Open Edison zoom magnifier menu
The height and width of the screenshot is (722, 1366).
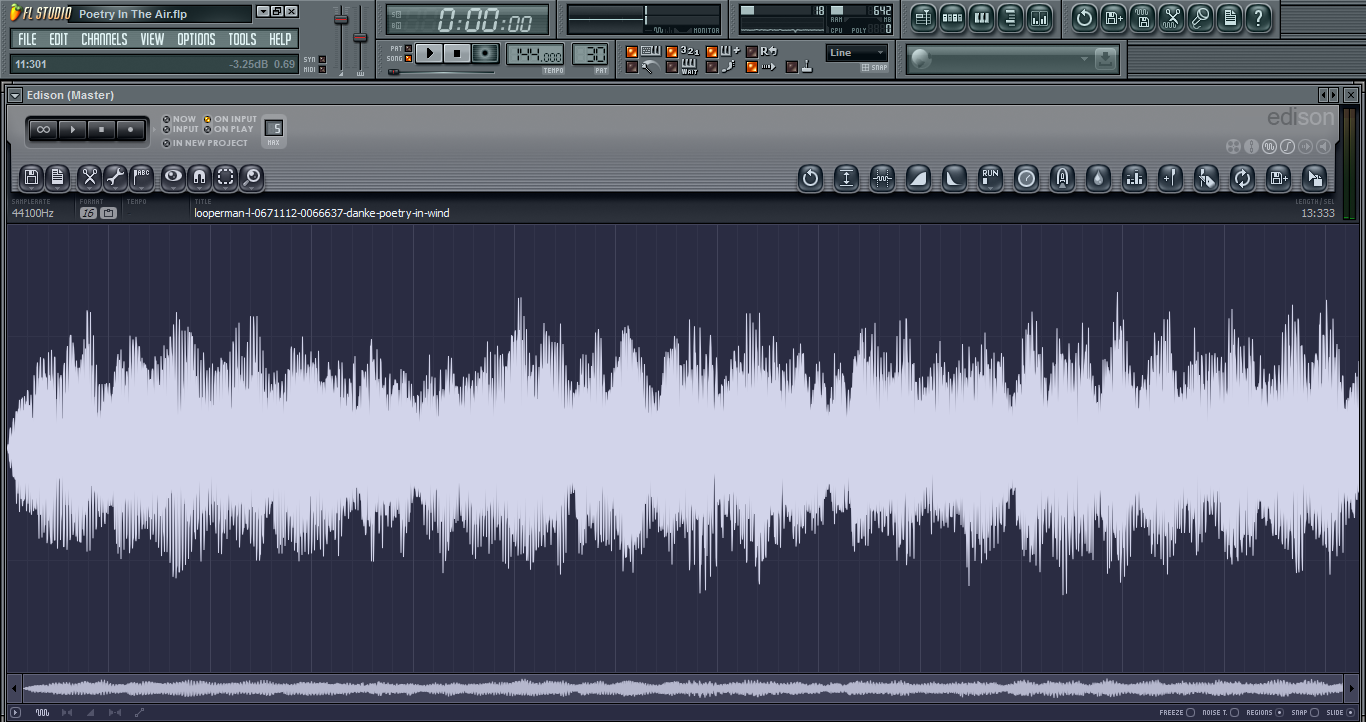click(251, 178)
